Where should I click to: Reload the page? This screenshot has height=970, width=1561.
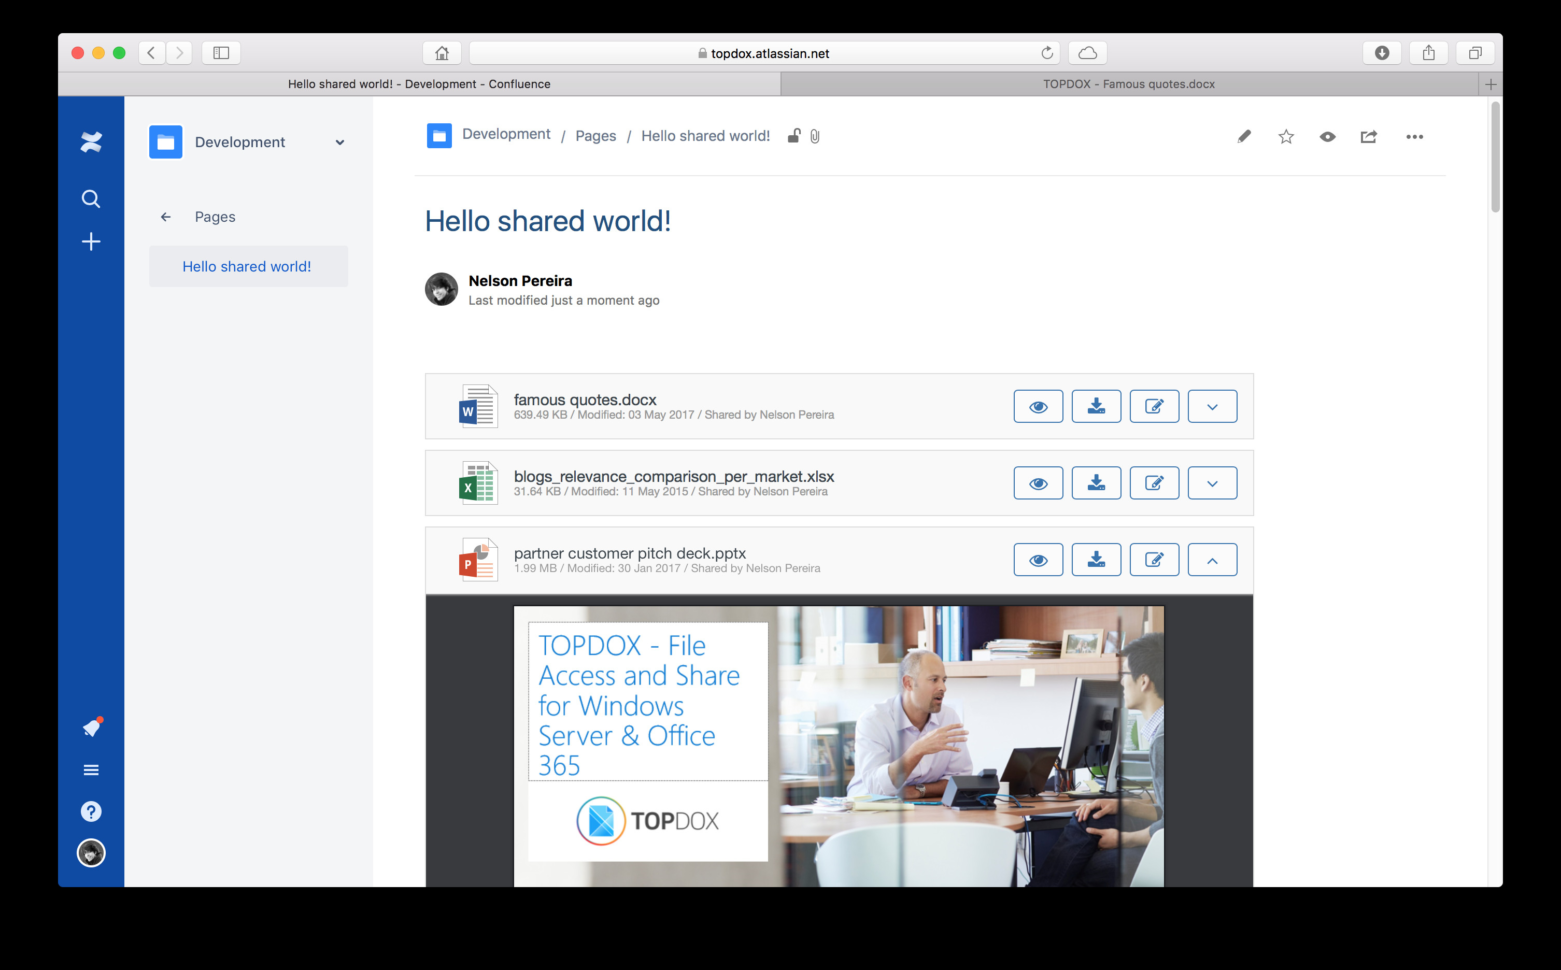(1047, 53)
